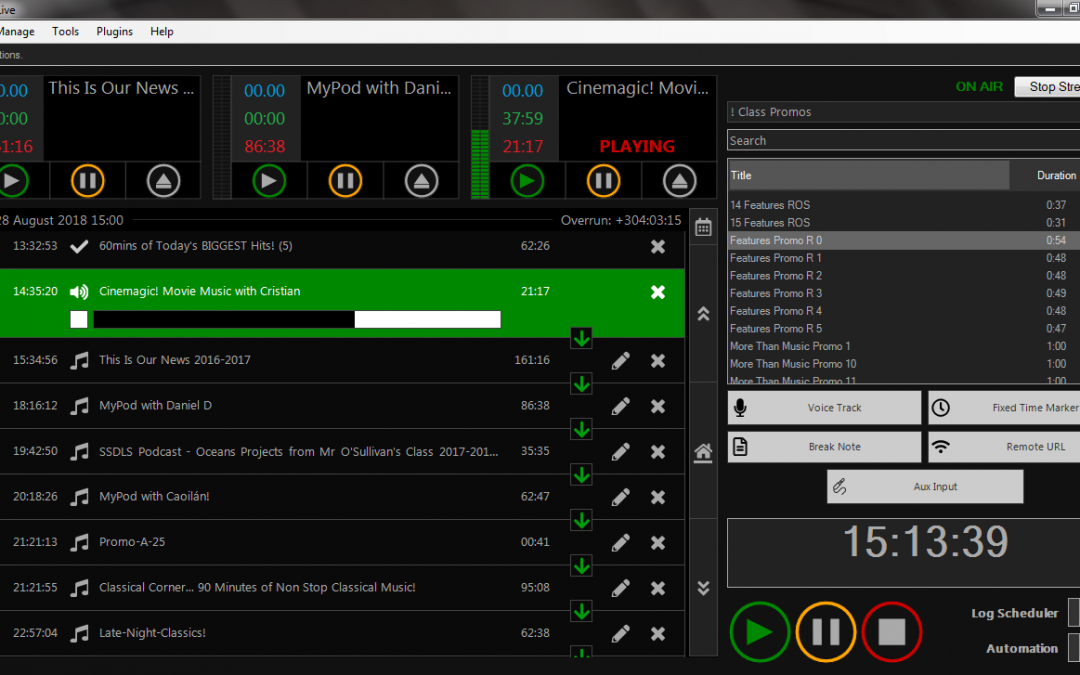Click the white square in the playing row
Viewport: 1080px width, 675px height.
click(79, 319)
